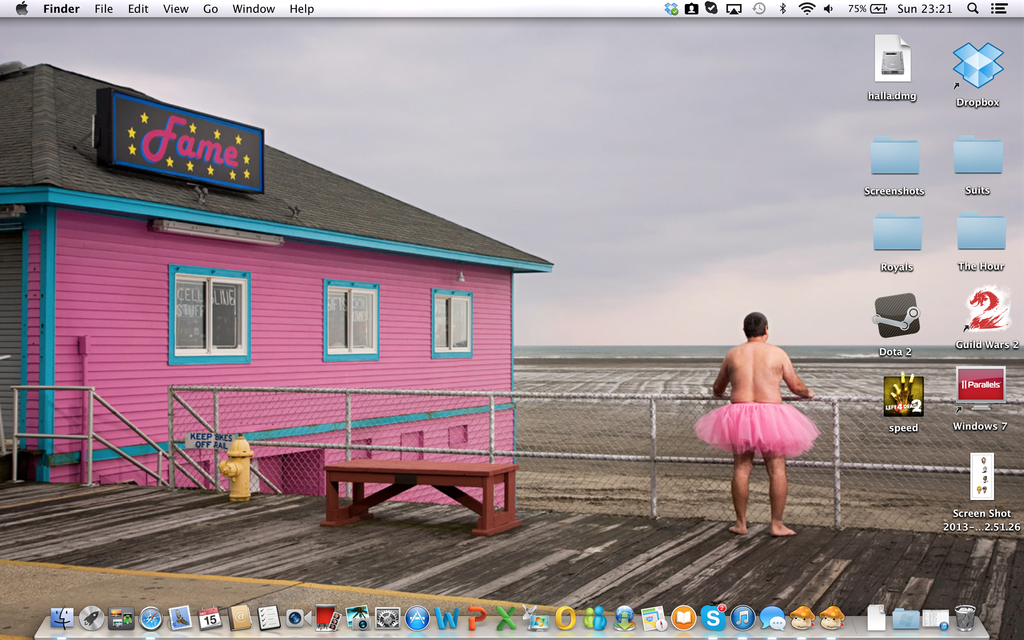The height and width of the screenshot is (640, 1024).
Task: Open the Guild Wars 2 shortcut
Action: pyautogui.click(x=986, y=310)
